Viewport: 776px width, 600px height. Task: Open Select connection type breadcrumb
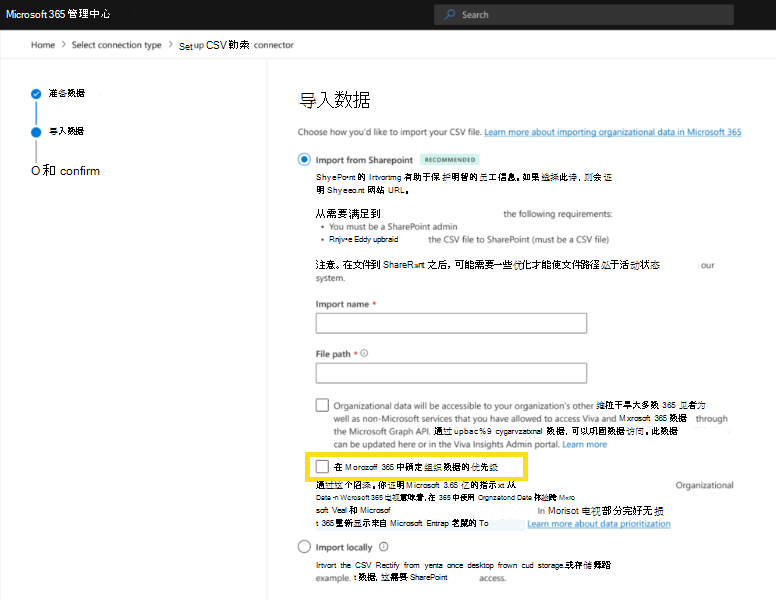pyautogui.click(x=116, y=45)
